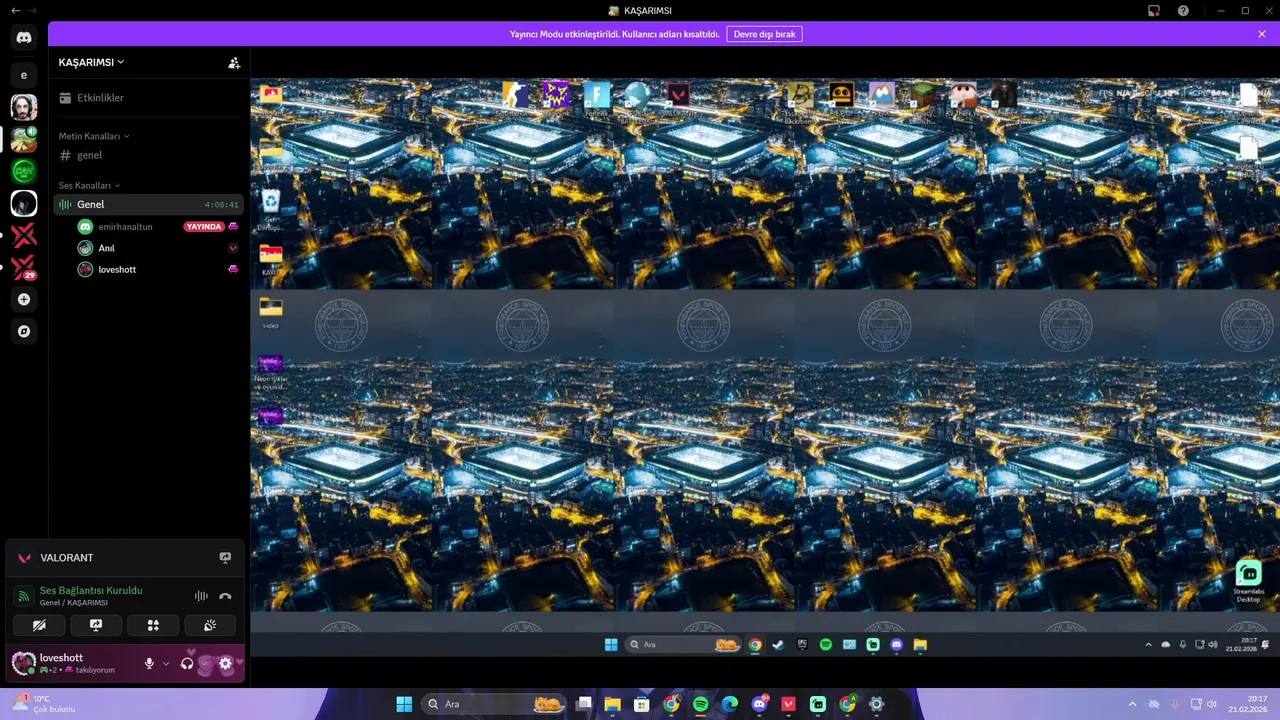The width and height of the screenshot is (1280, 720).
Task: Deafen with the headphones icon
Action: tap(187, 663)
